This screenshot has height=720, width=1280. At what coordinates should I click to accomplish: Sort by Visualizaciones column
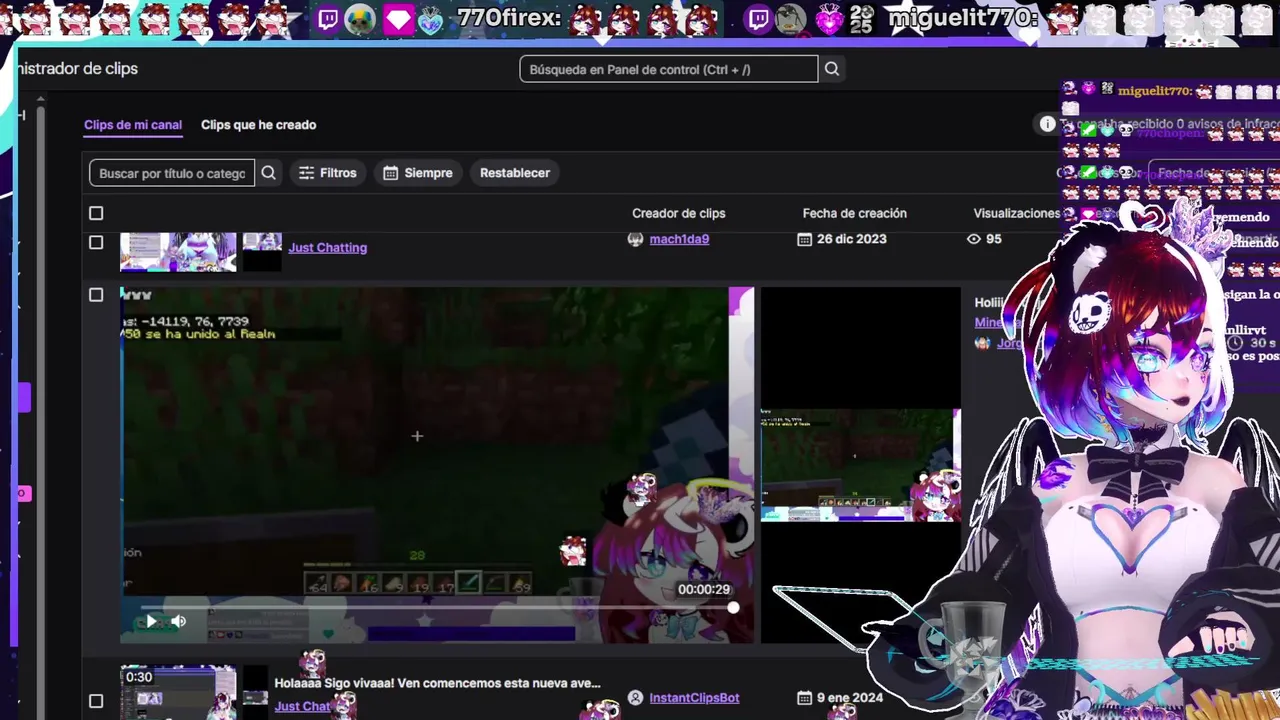1016,213
